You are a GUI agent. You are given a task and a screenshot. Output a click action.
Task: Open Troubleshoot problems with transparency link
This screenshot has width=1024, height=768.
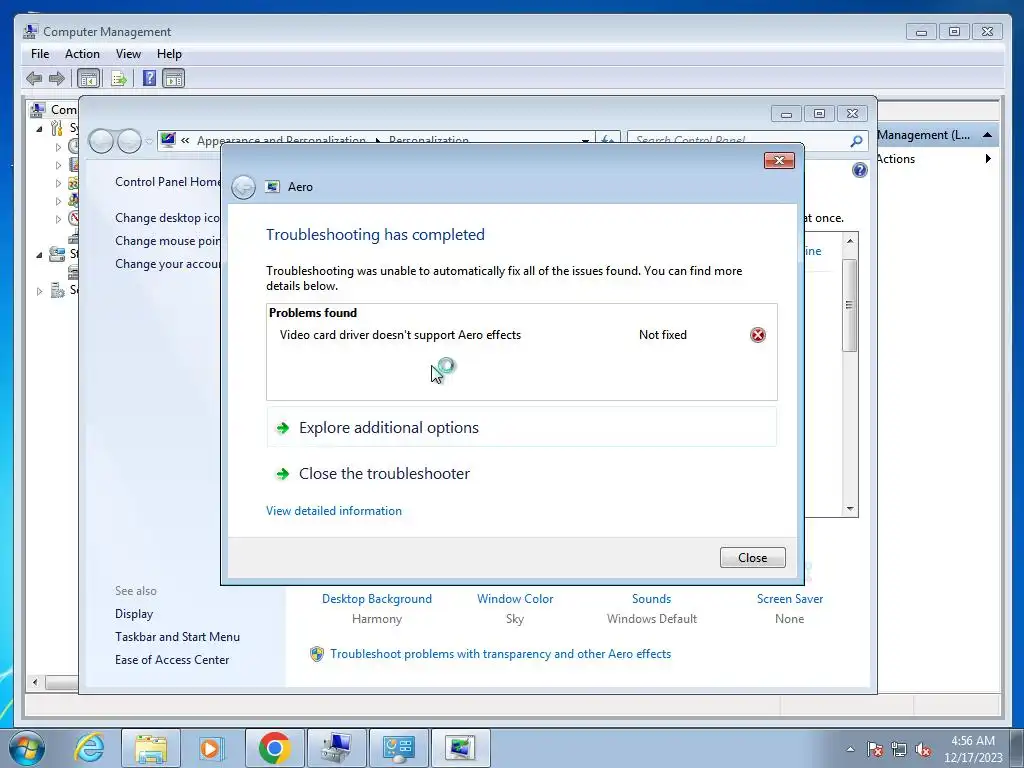(500, 654)
